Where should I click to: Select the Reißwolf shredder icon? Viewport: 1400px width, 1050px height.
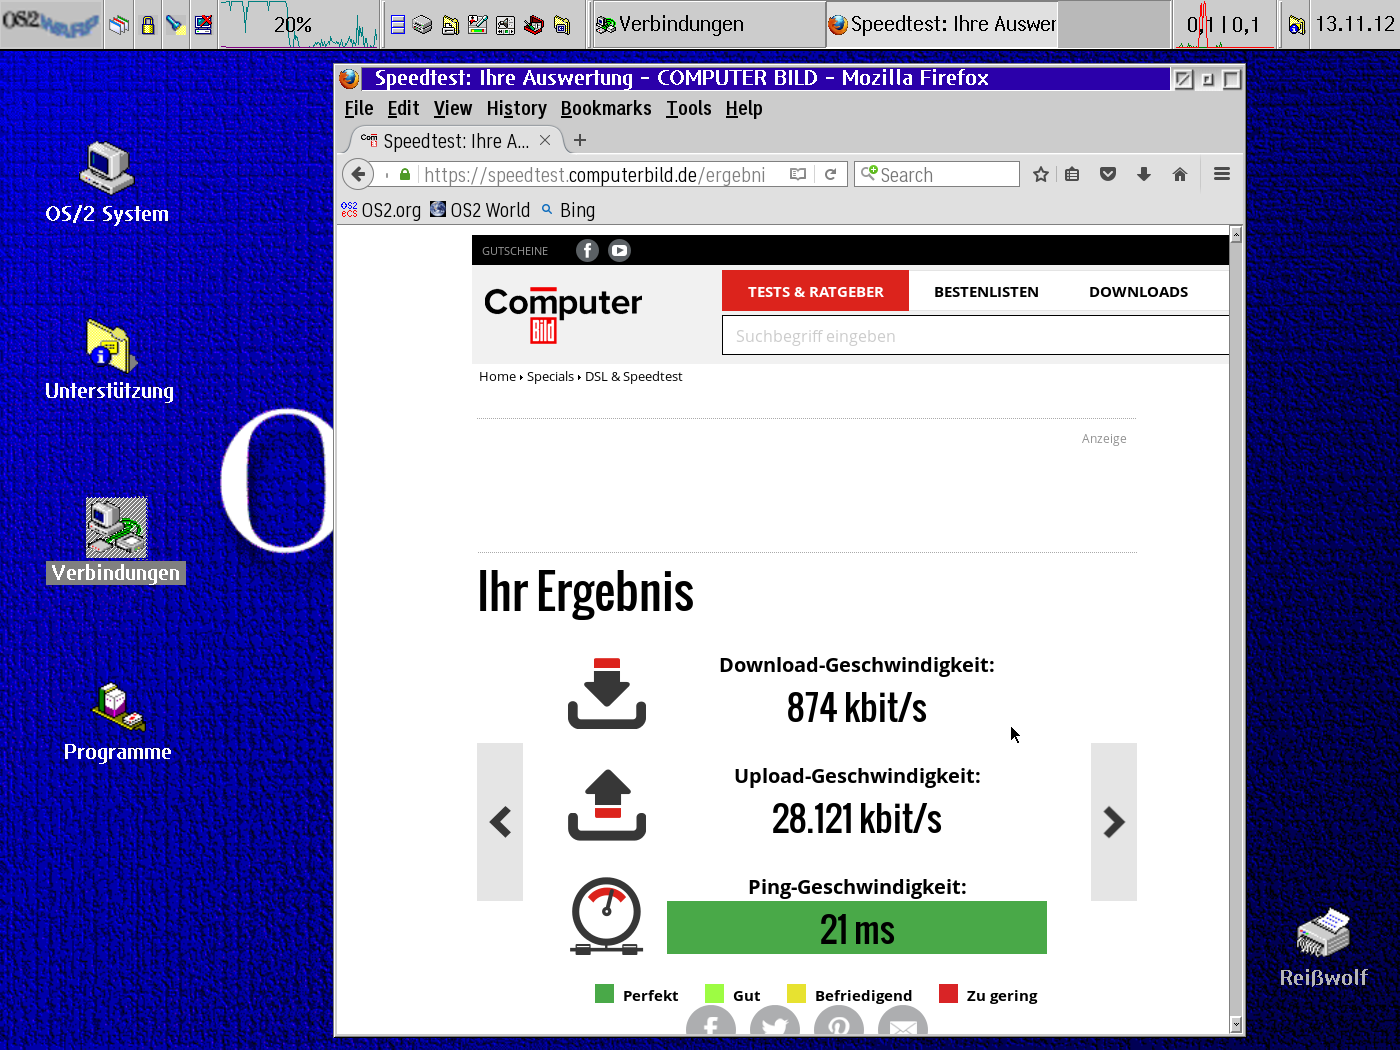[x=1323, y=948]
